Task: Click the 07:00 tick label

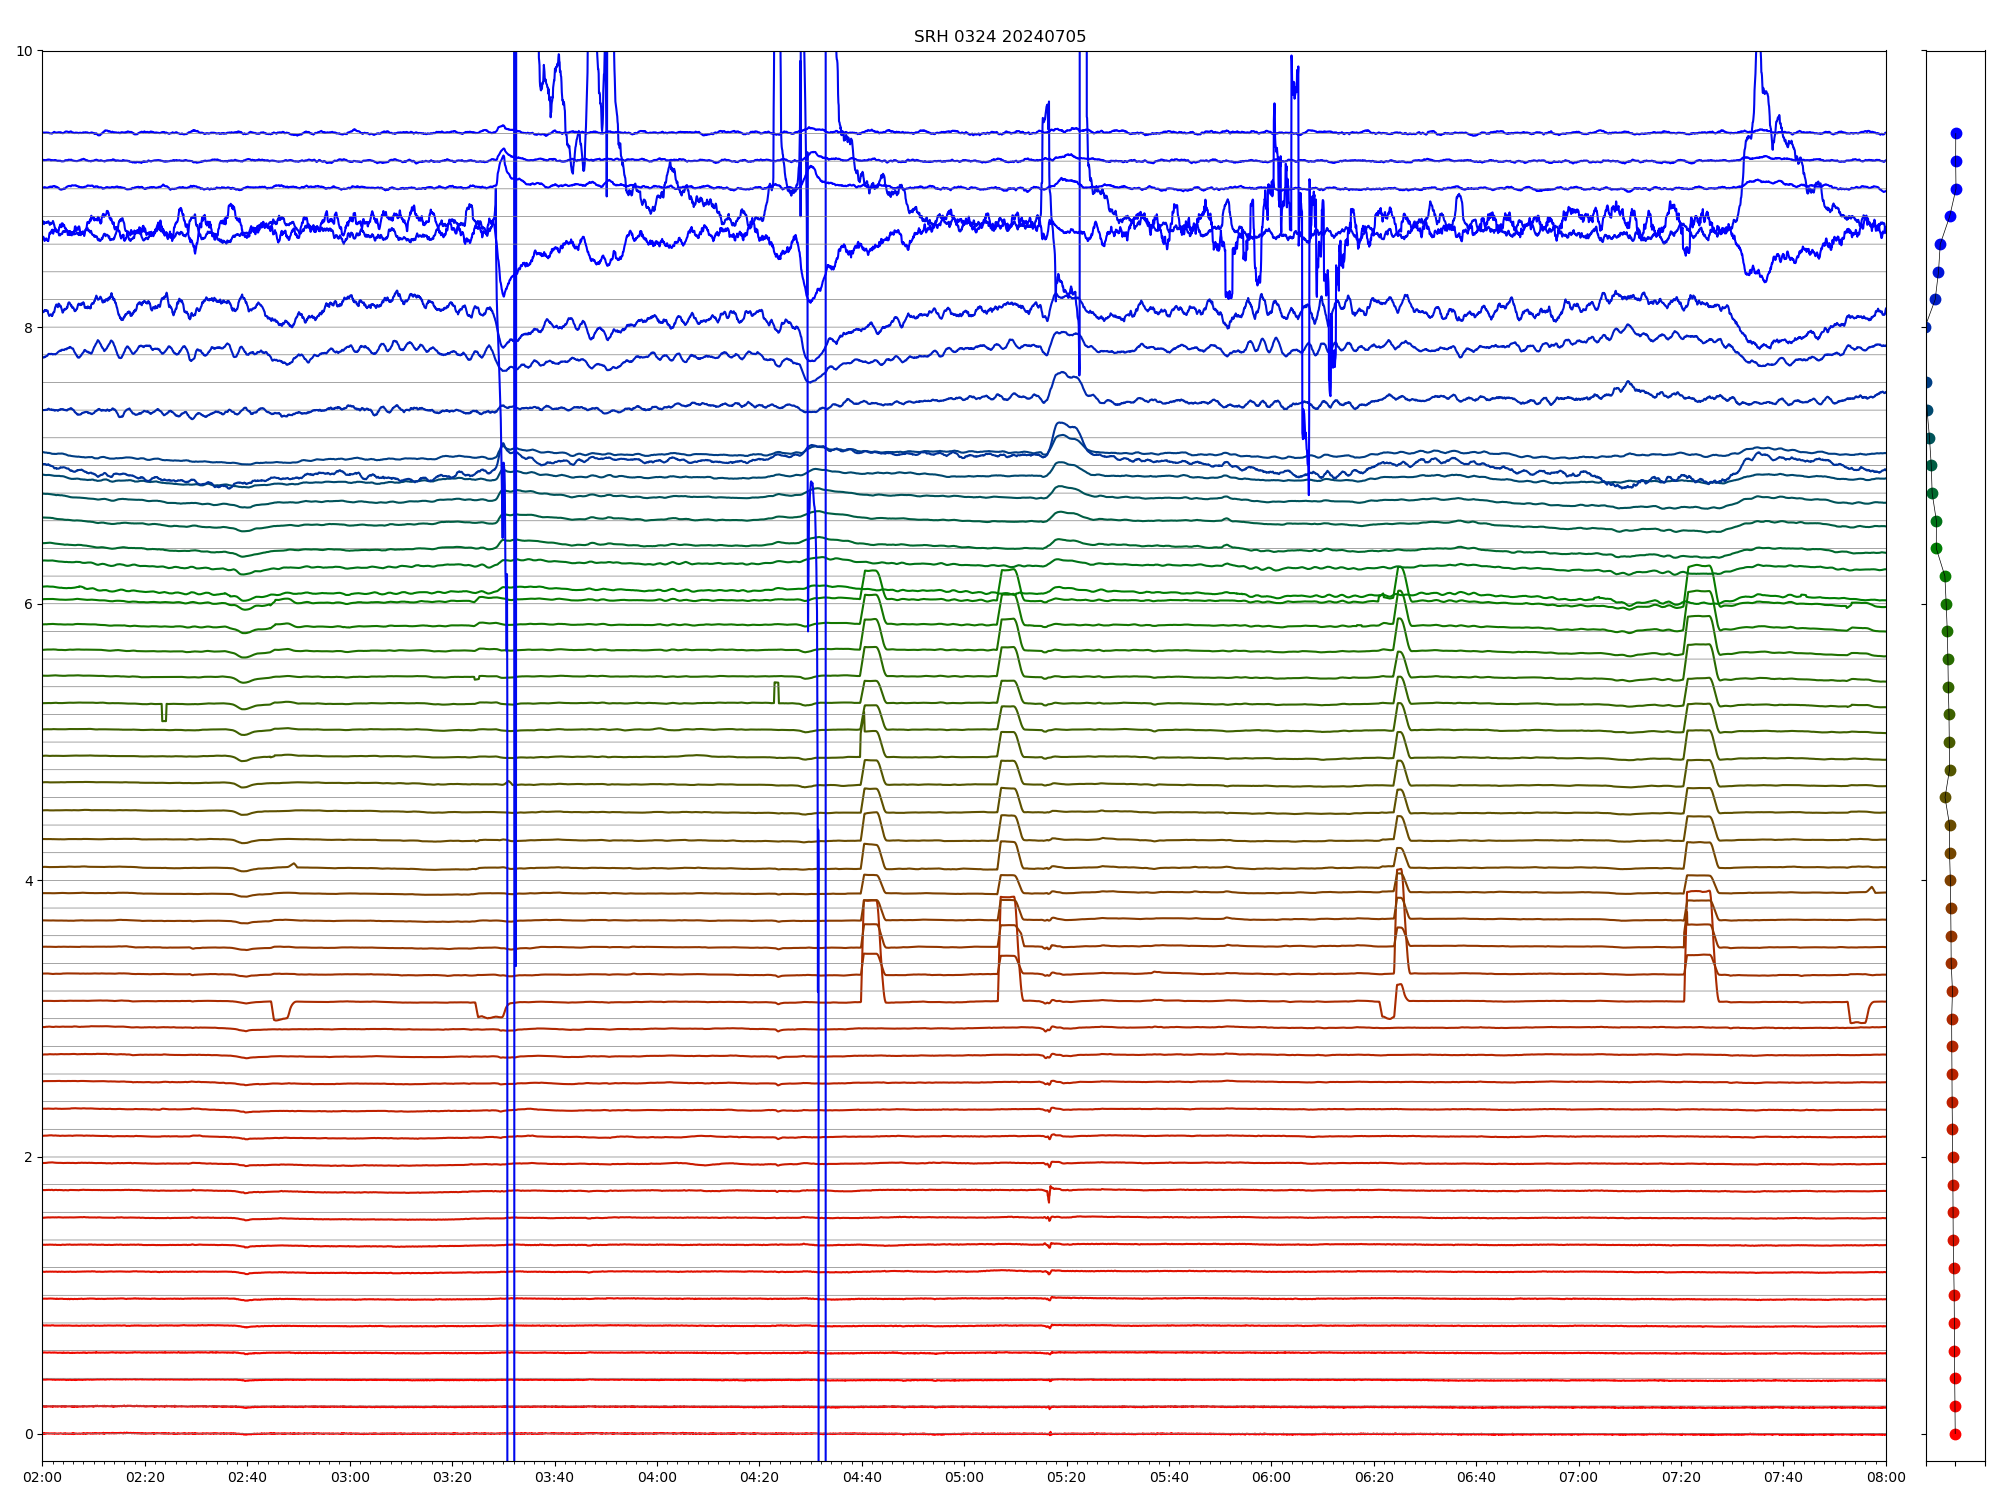Action: tap(1578, 1477)
